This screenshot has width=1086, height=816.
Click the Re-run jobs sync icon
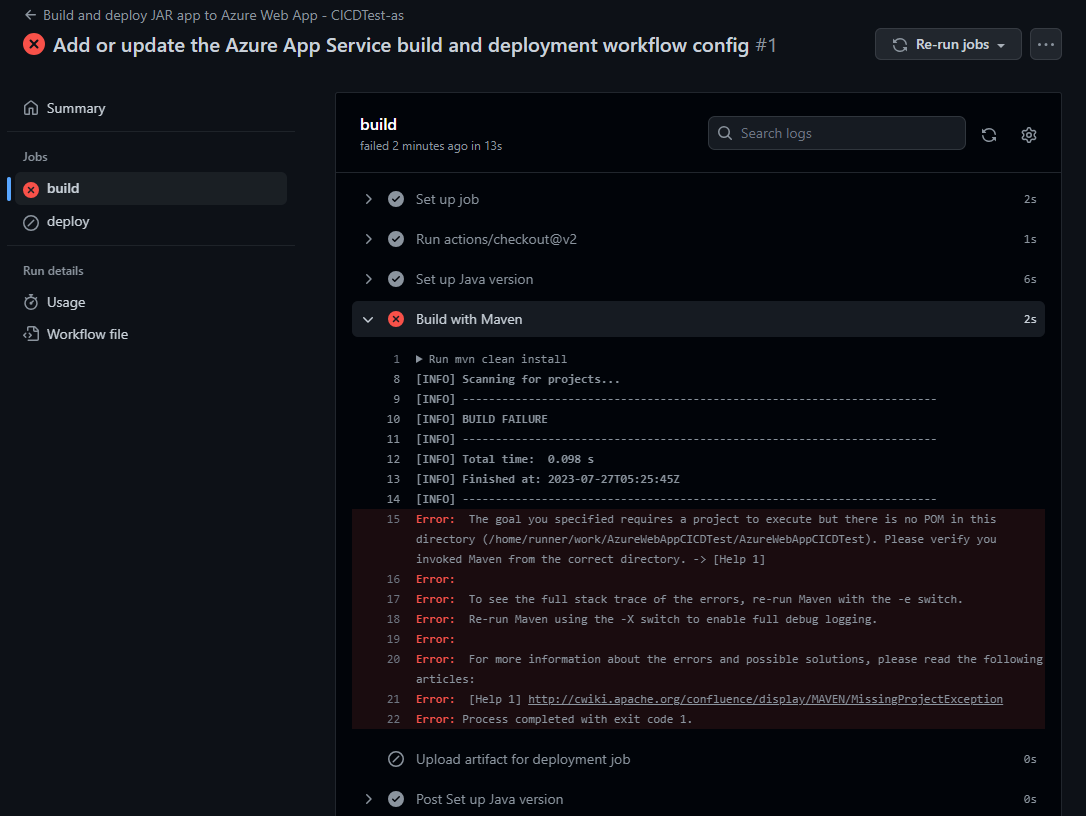(900, 44)
